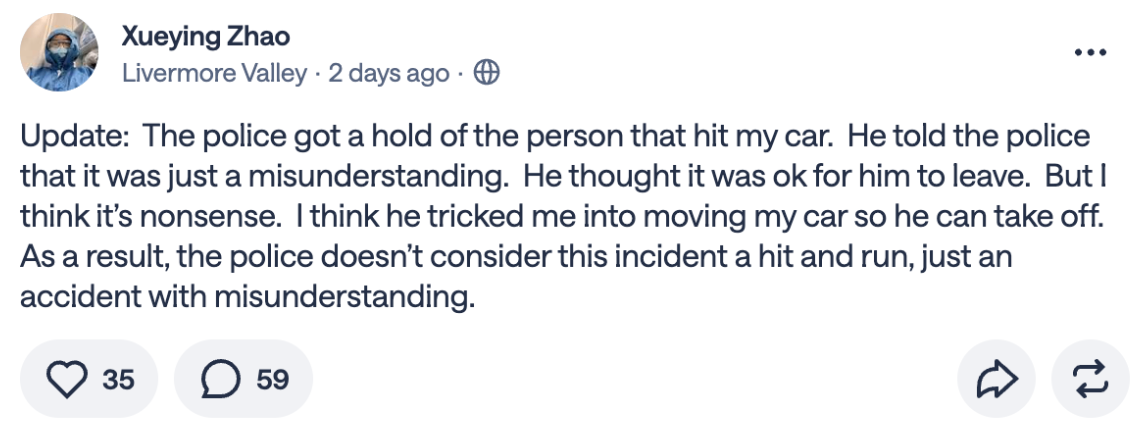The image size is (1144, 428).
Task: Click the "2 days ago" timestamp
Action: (x=388, y=73)
